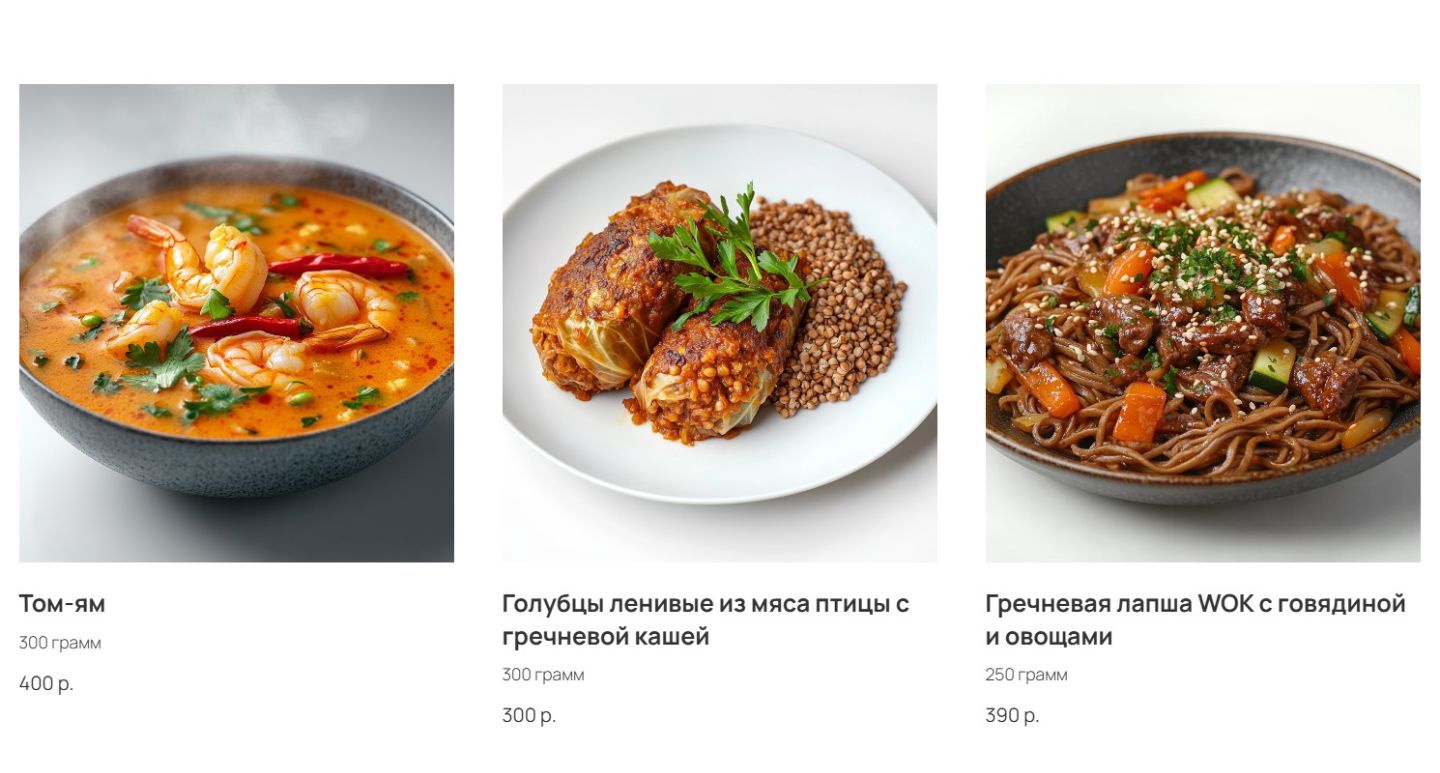The width and height of the screenshot is (1440, 773).
Task: Select the 400 р. price of Том-ям
Action: tap(46, 684)
